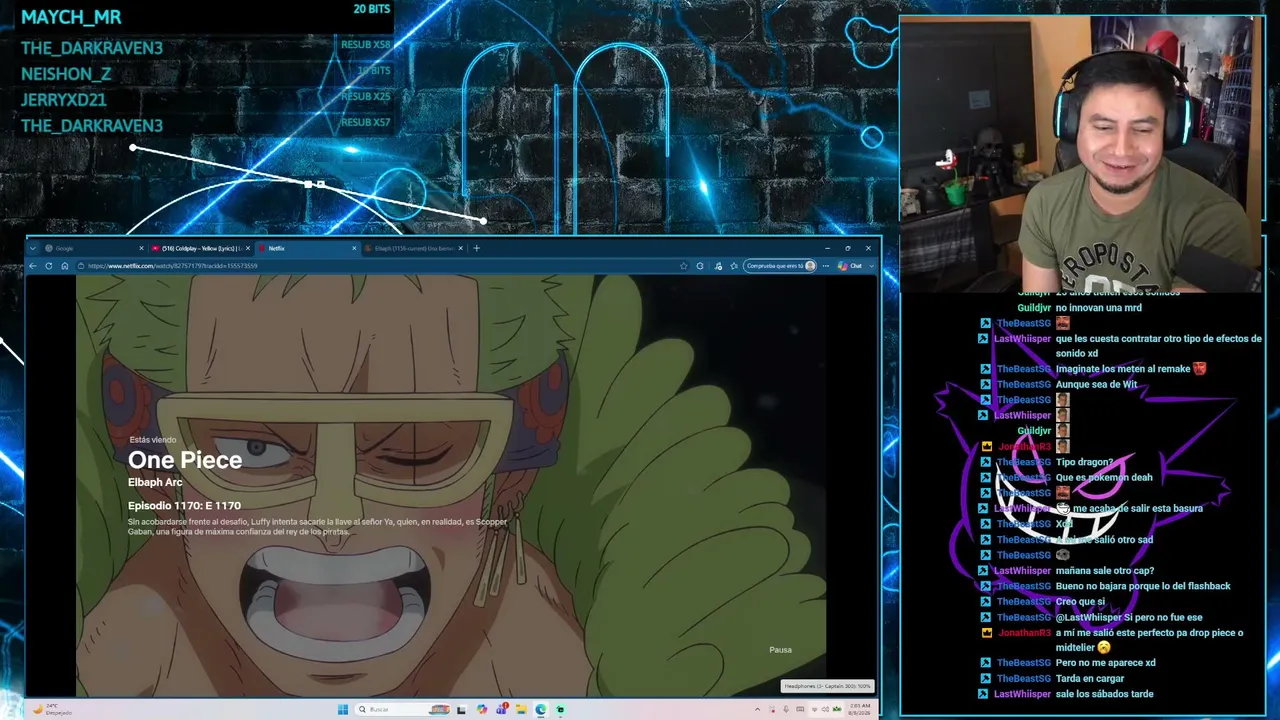This screenshot has width=1280, height=720.
Task: Open the Copilot Chat sidebar
Action: click(851, 266)
